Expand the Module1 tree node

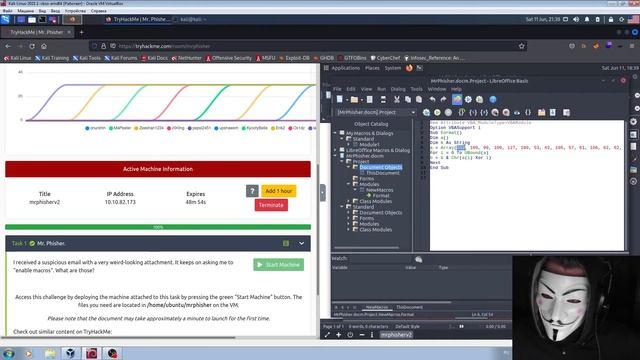point(349,144)
